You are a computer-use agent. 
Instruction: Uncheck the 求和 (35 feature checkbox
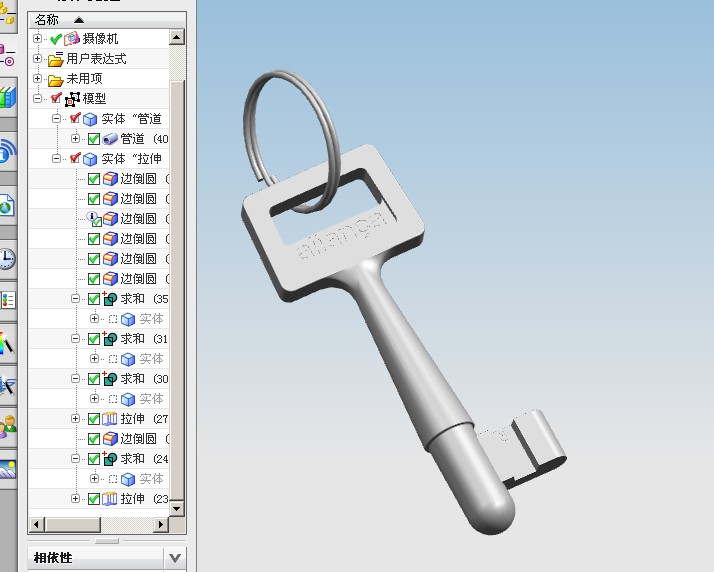pos(94,299)
